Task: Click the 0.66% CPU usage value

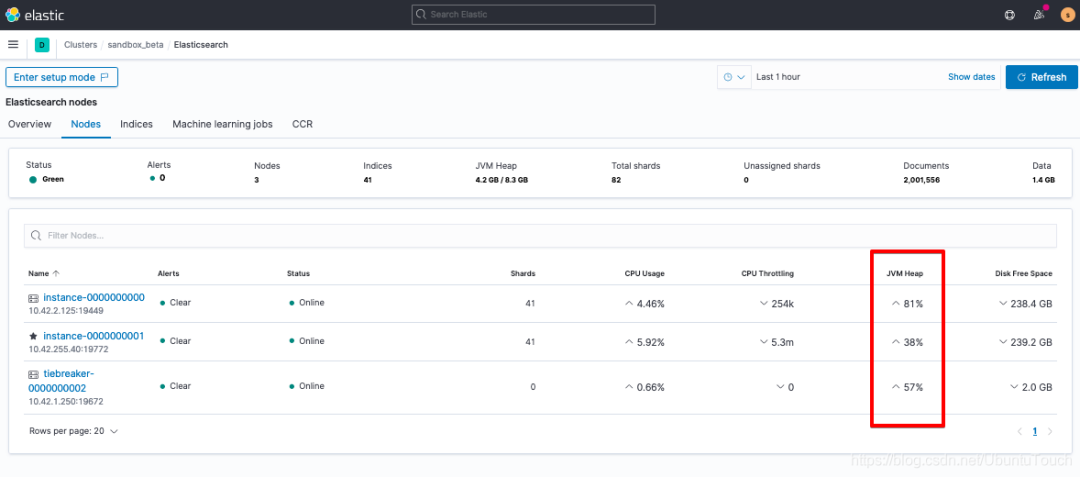Action: click(651, 387)
